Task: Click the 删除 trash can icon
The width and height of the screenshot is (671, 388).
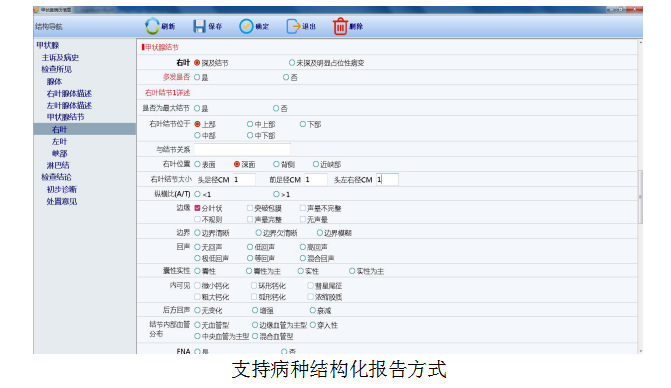Action: 340,26
